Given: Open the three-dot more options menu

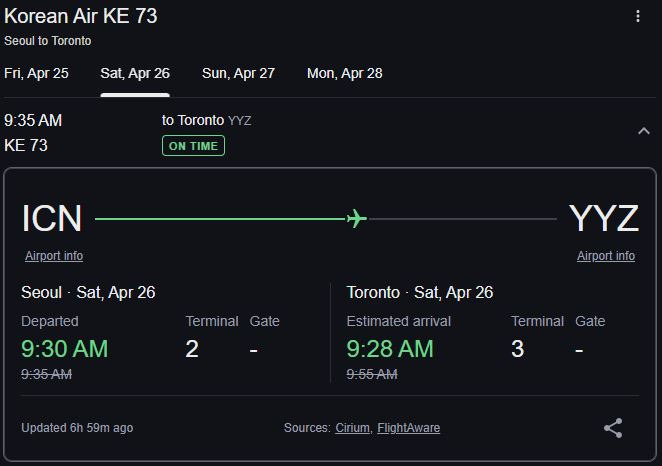Looking at the screenshot, I should 638,16.
